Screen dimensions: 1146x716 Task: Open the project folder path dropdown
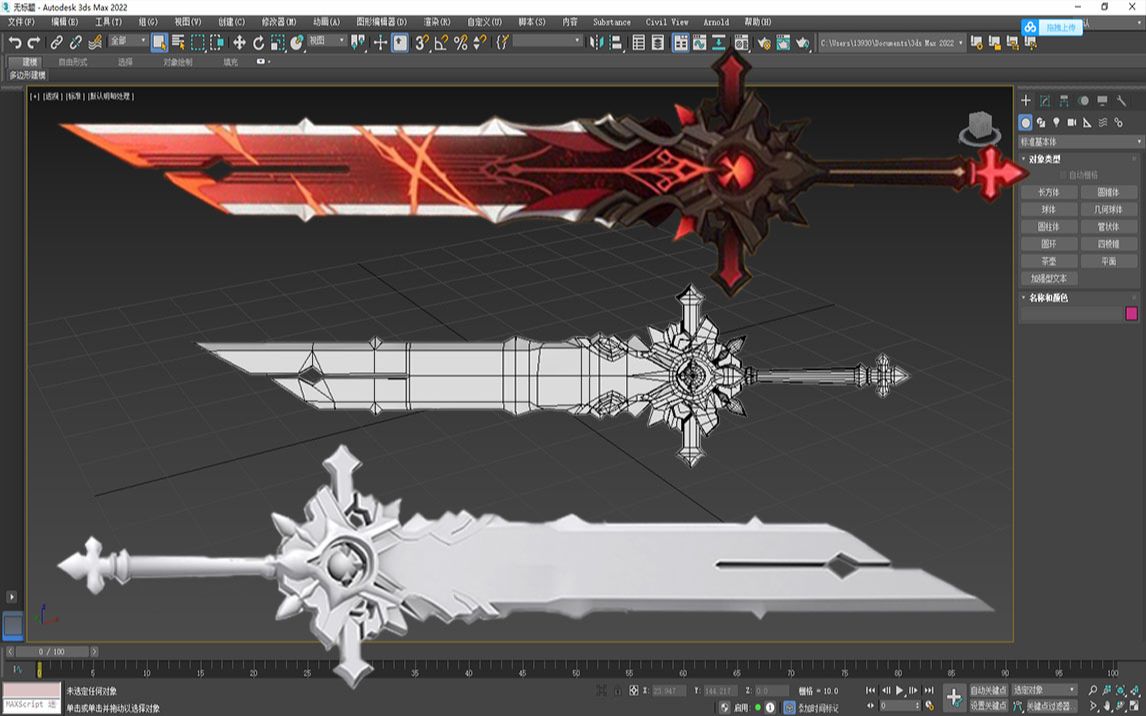[891, 43]
